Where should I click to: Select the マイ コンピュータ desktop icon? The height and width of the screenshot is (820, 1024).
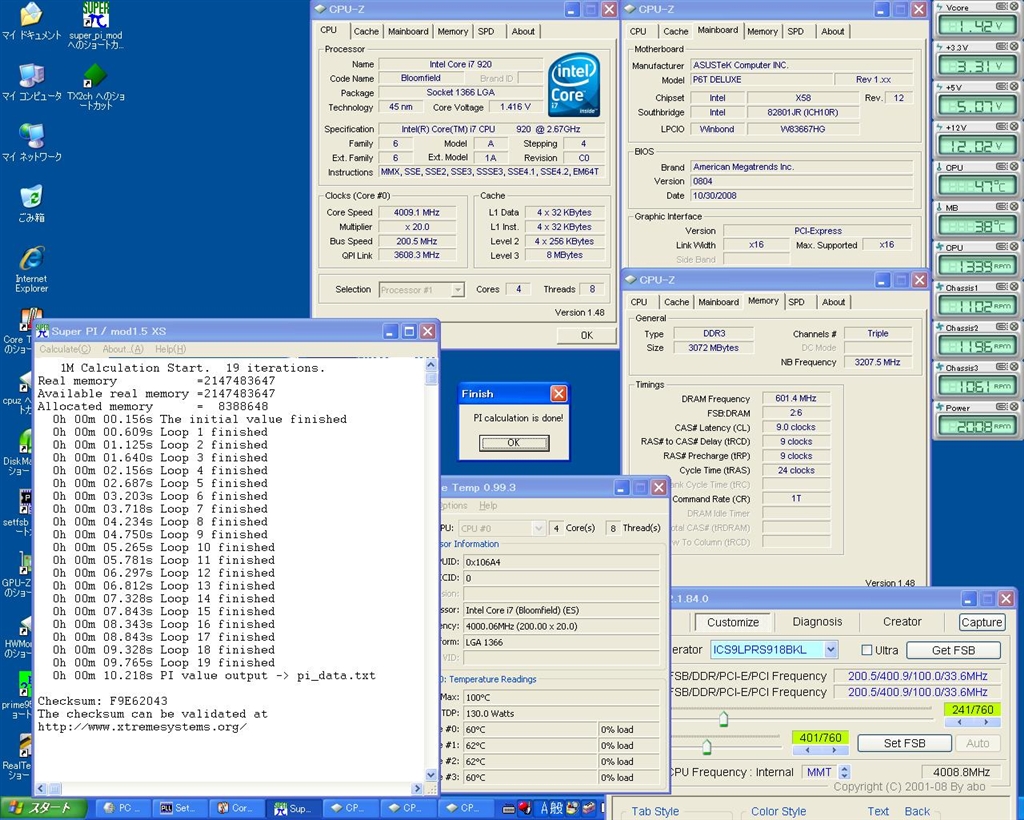tap(31, 77)
